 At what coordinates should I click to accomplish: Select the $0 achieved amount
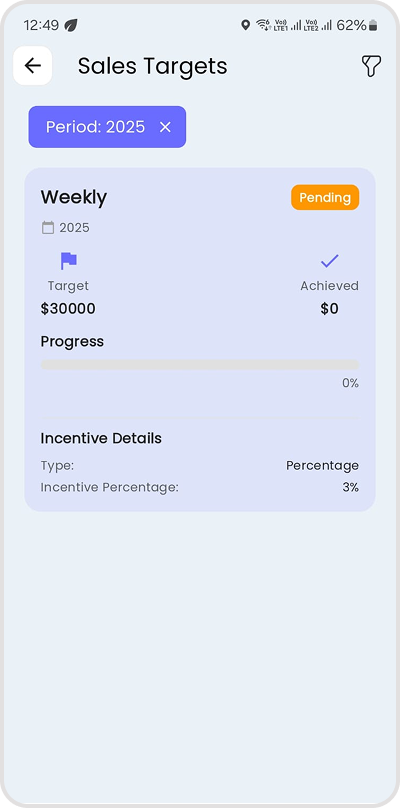point(329,309)
